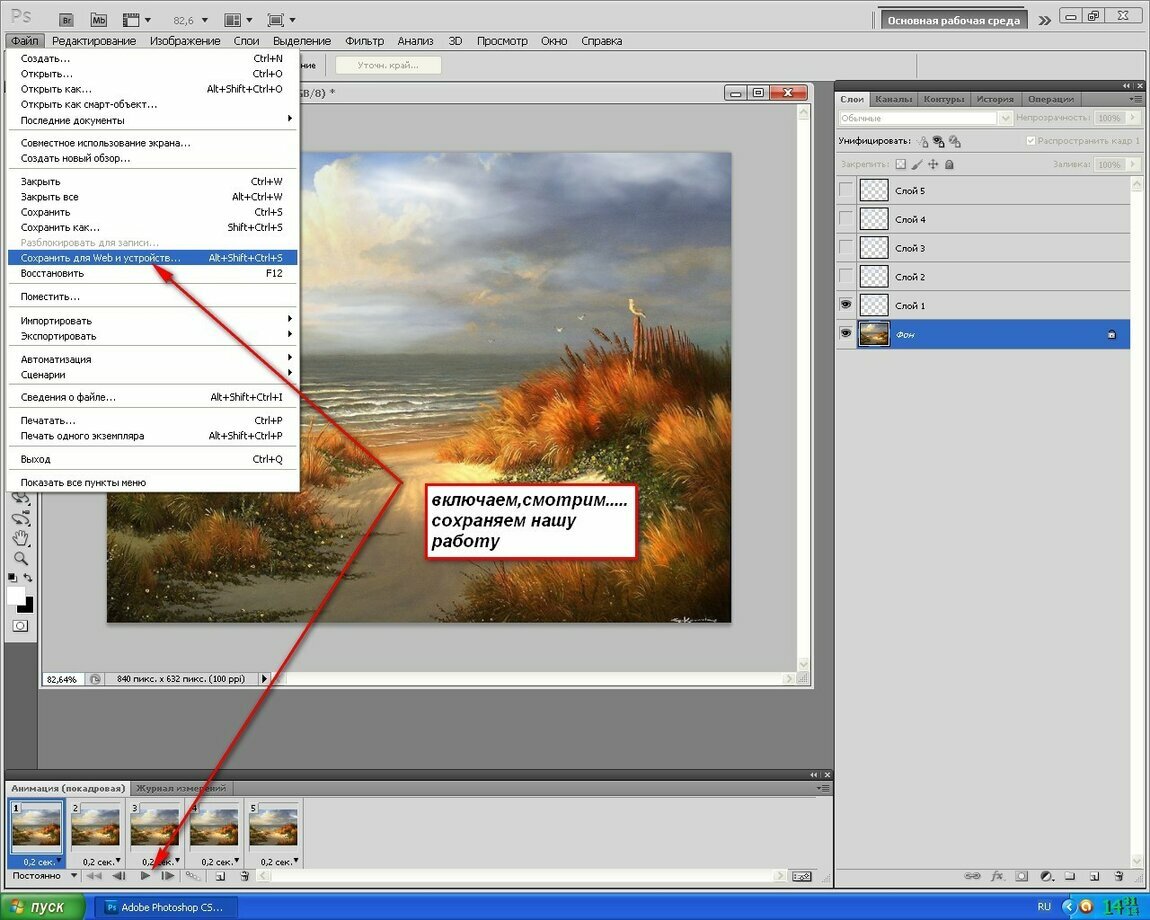The height and width of the screenshot is (920, 1150).
Task: Show layer Слой 4 visibility box
Action: click(x=846, y=219)
